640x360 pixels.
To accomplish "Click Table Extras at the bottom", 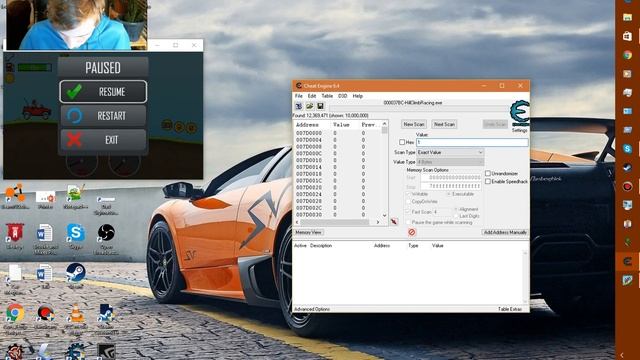I will [509, 309].
